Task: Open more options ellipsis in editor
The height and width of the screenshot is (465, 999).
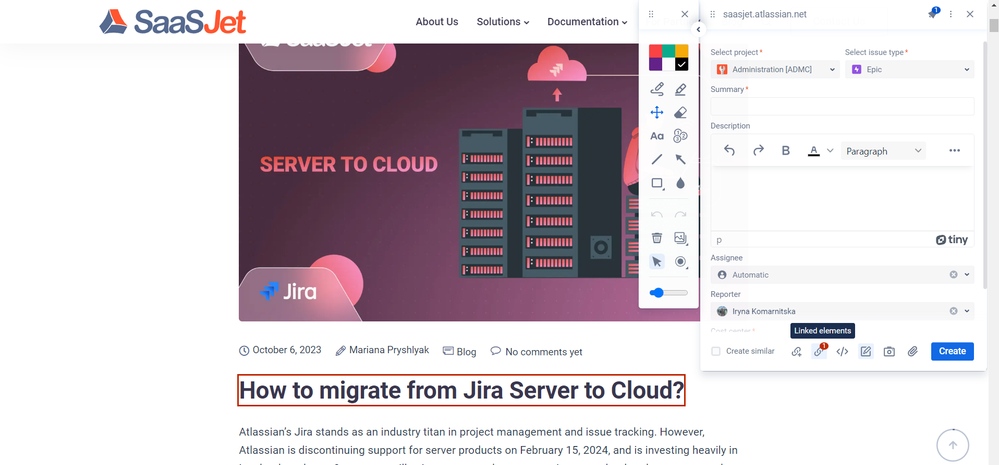Action: point(954,151)
